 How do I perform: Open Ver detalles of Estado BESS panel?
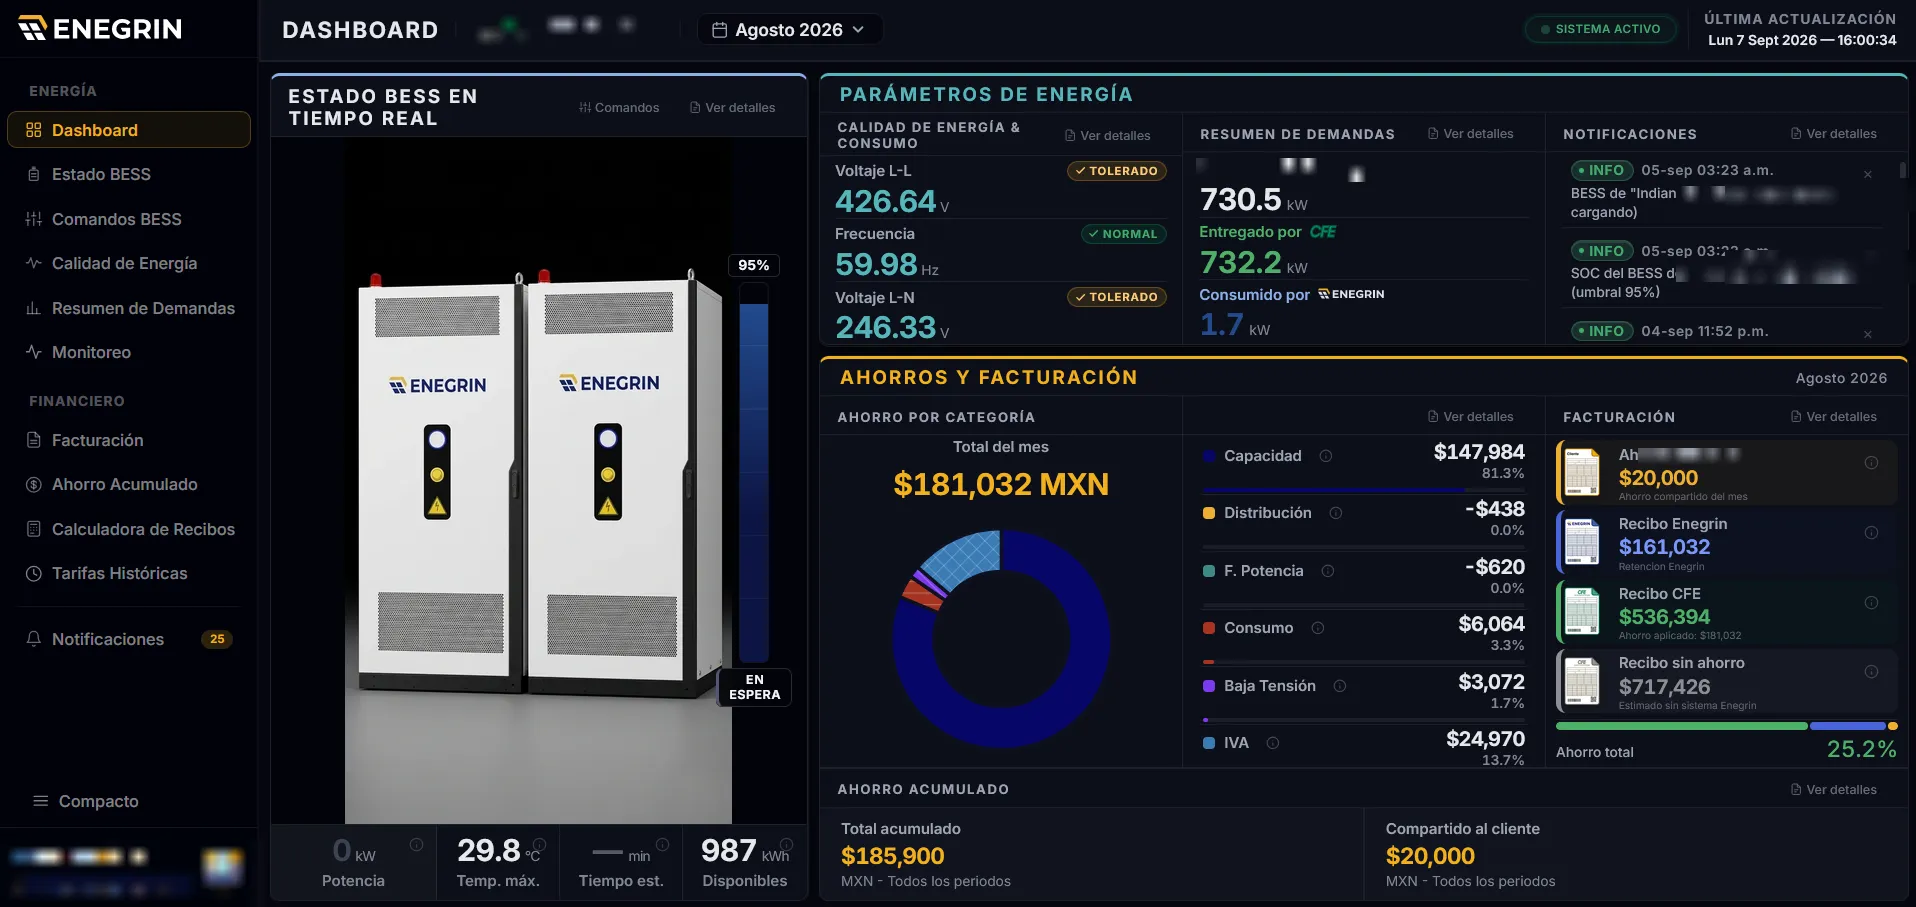tap(732, 108)
